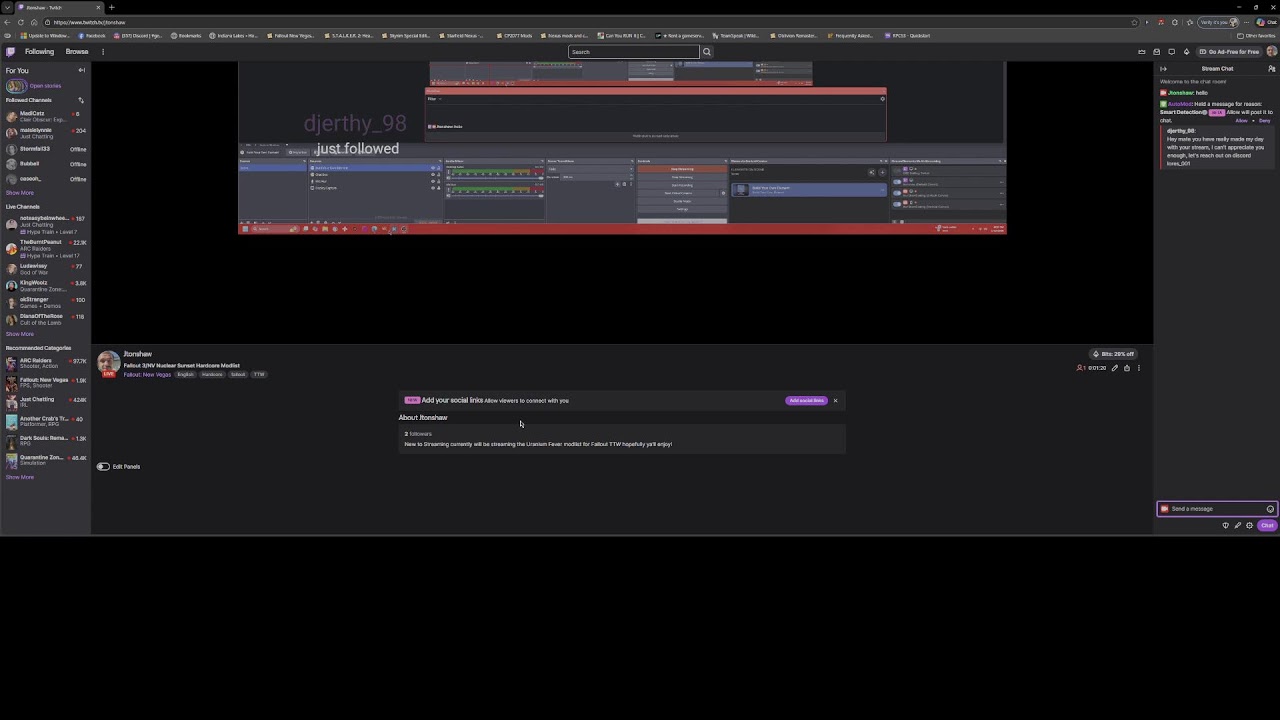Open stream options three-dot menu
Screen dimensions: 1280x720
tap(1138, 368)
